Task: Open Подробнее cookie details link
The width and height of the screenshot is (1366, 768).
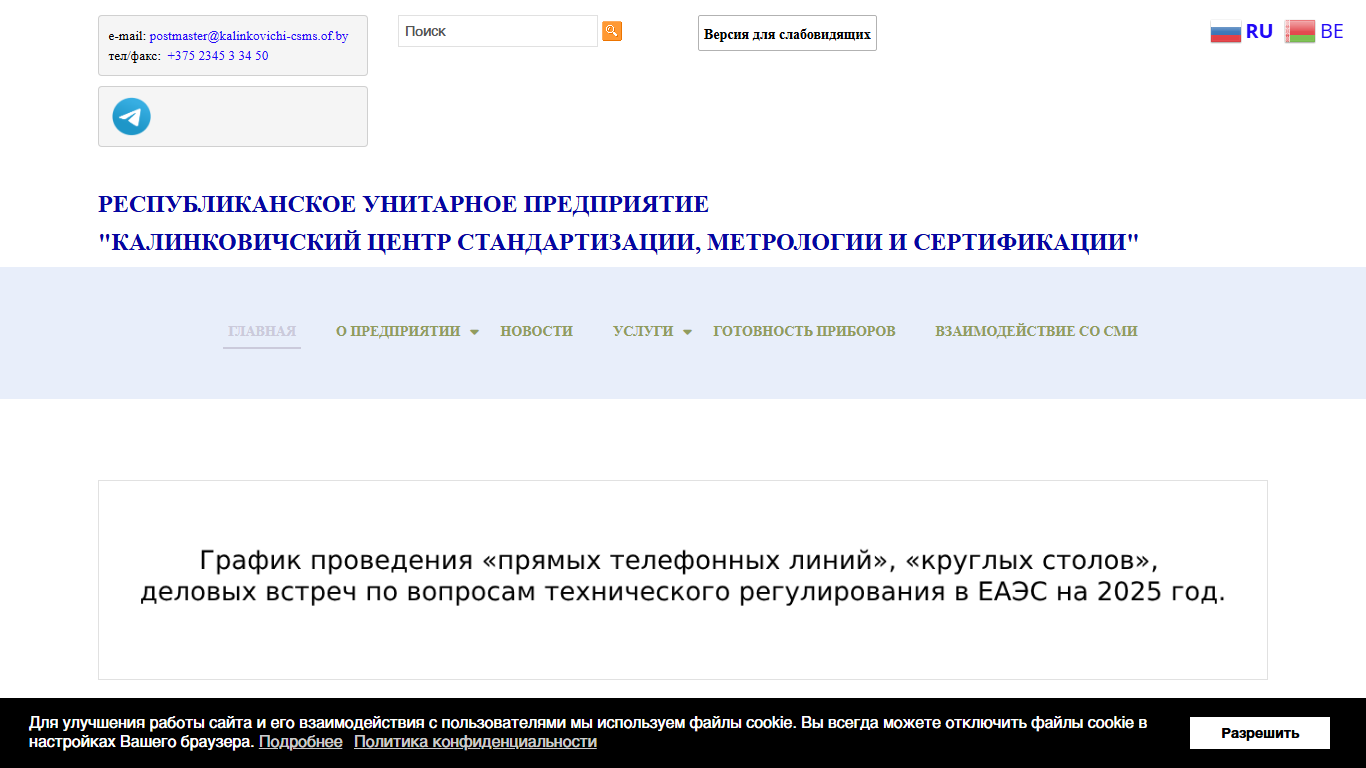Action: click(x=300, y=742)
